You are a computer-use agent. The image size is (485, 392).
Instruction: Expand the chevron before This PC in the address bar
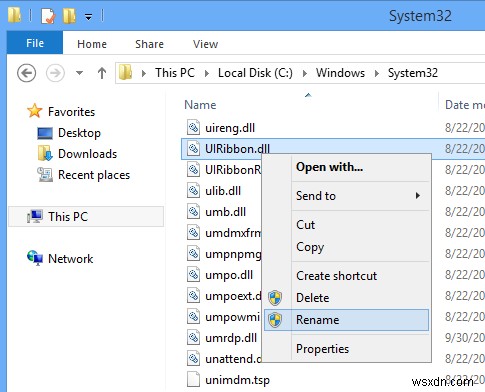click(144, 73)
